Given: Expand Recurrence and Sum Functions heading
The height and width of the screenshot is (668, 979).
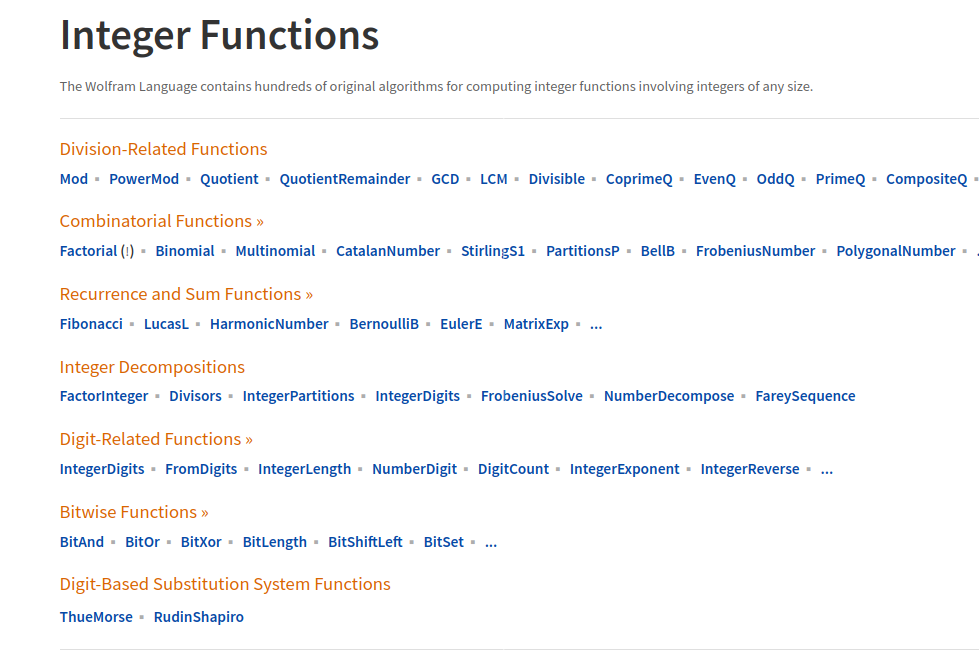Looking at the screenshot, I should coord(186,294).
